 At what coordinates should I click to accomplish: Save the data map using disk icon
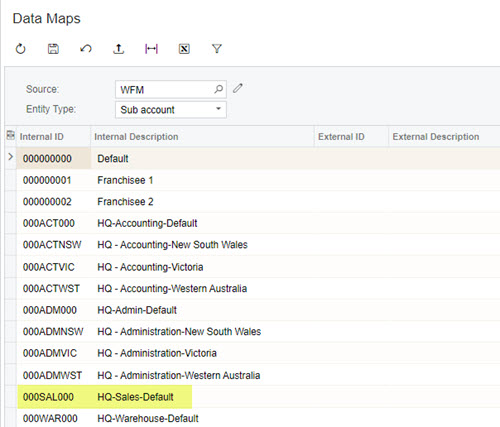tap(53, 49)
